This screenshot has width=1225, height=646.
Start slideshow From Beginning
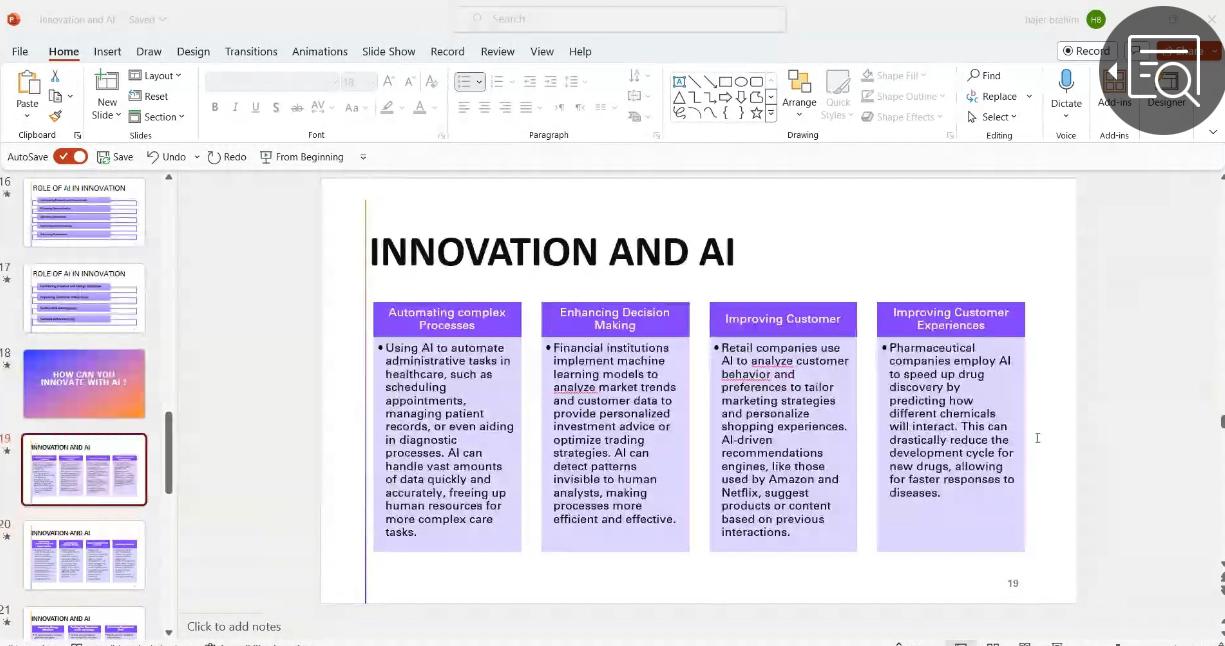click(302, 157)
